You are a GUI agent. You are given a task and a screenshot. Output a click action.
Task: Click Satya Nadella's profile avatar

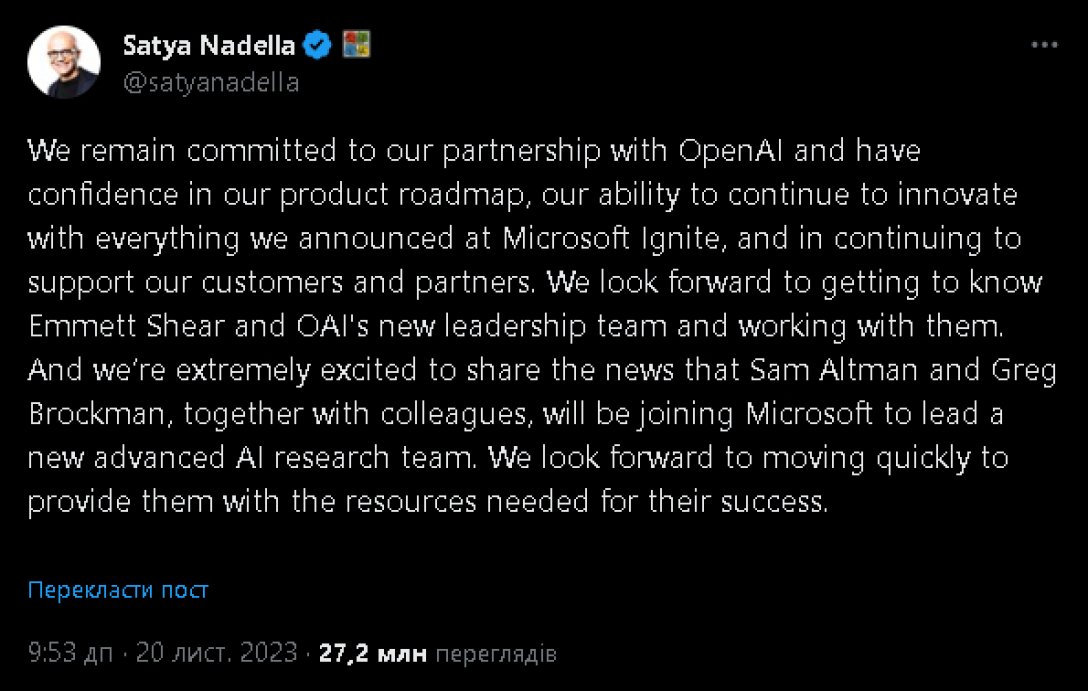63,61
